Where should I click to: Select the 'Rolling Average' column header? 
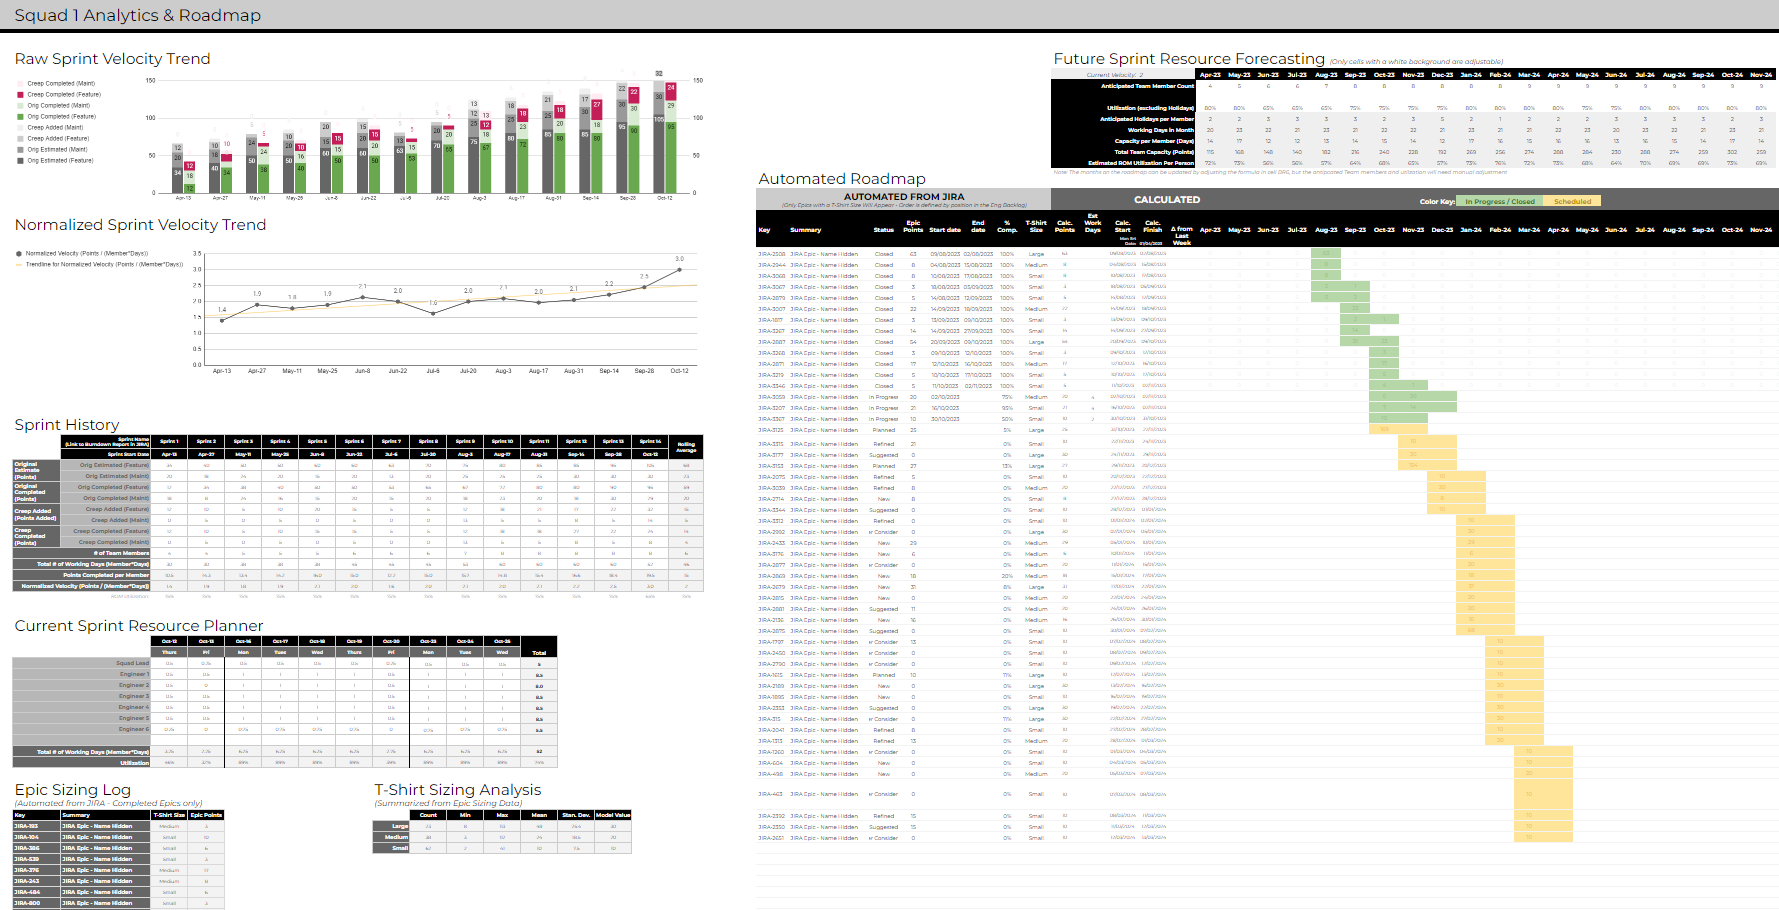click(x=687, y=447)
